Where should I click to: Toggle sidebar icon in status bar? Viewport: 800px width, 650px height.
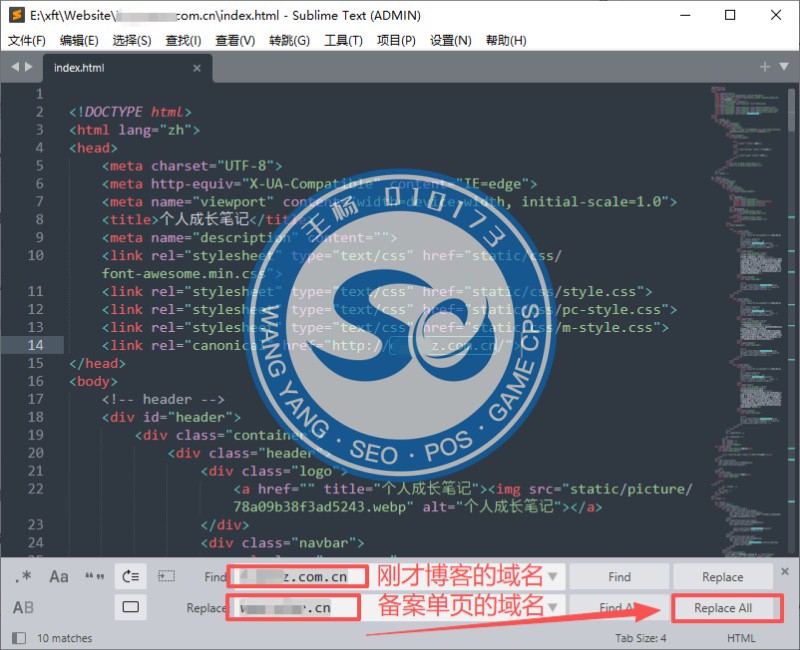click(19, 638)
